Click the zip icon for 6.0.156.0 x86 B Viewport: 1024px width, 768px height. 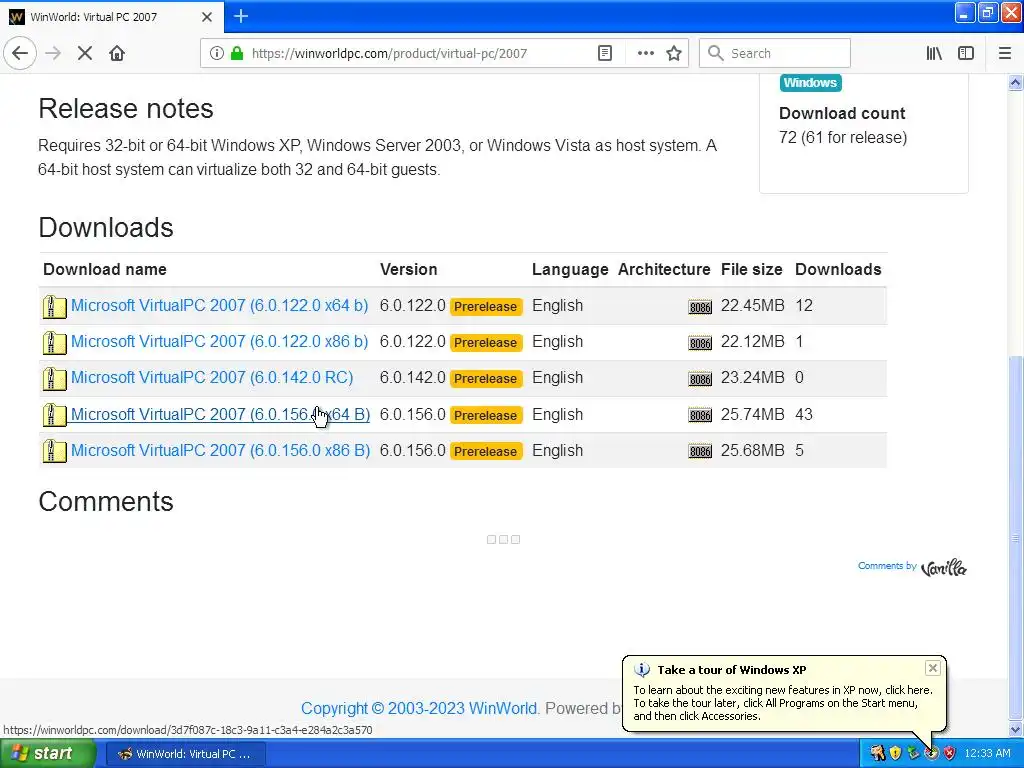pyautogui.click(x=54, y=451)
